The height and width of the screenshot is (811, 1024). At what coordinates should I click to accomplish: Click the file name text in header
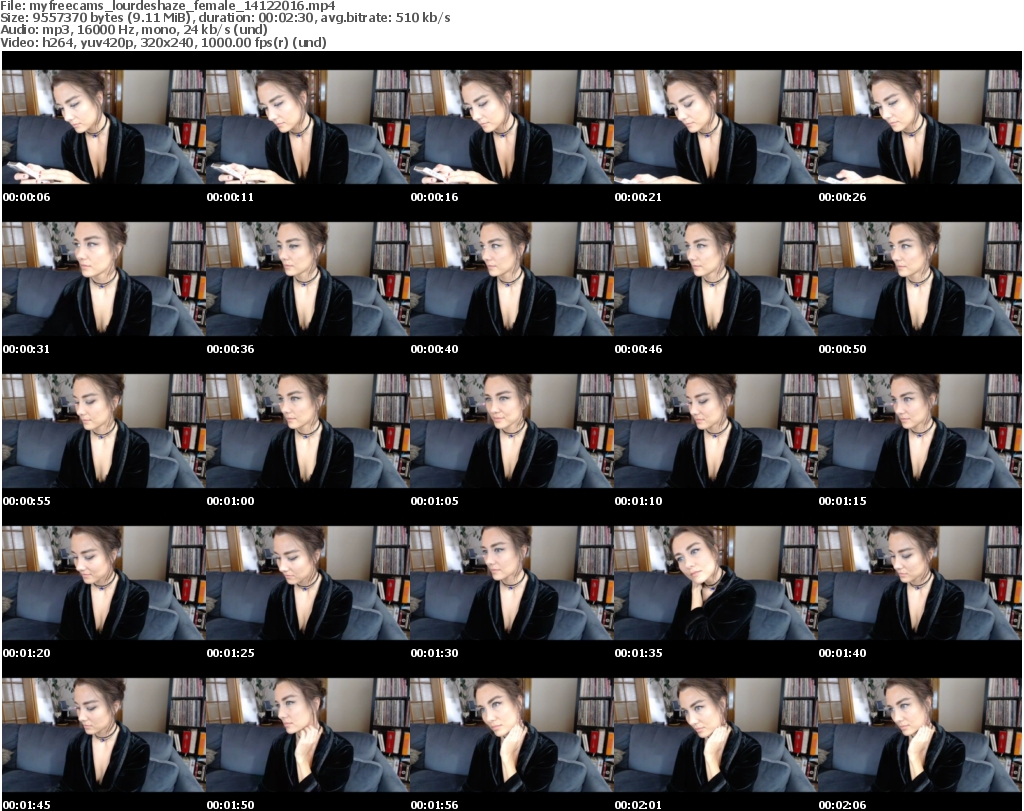pos(168,6)
